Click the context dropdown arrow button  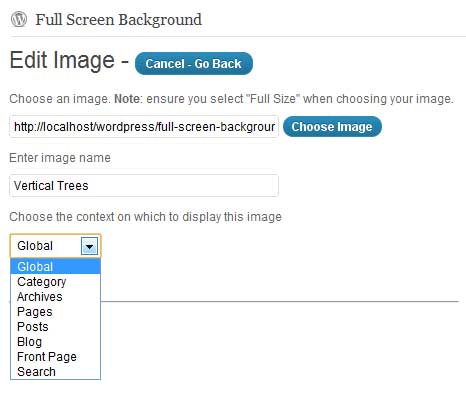pos(89,246)
